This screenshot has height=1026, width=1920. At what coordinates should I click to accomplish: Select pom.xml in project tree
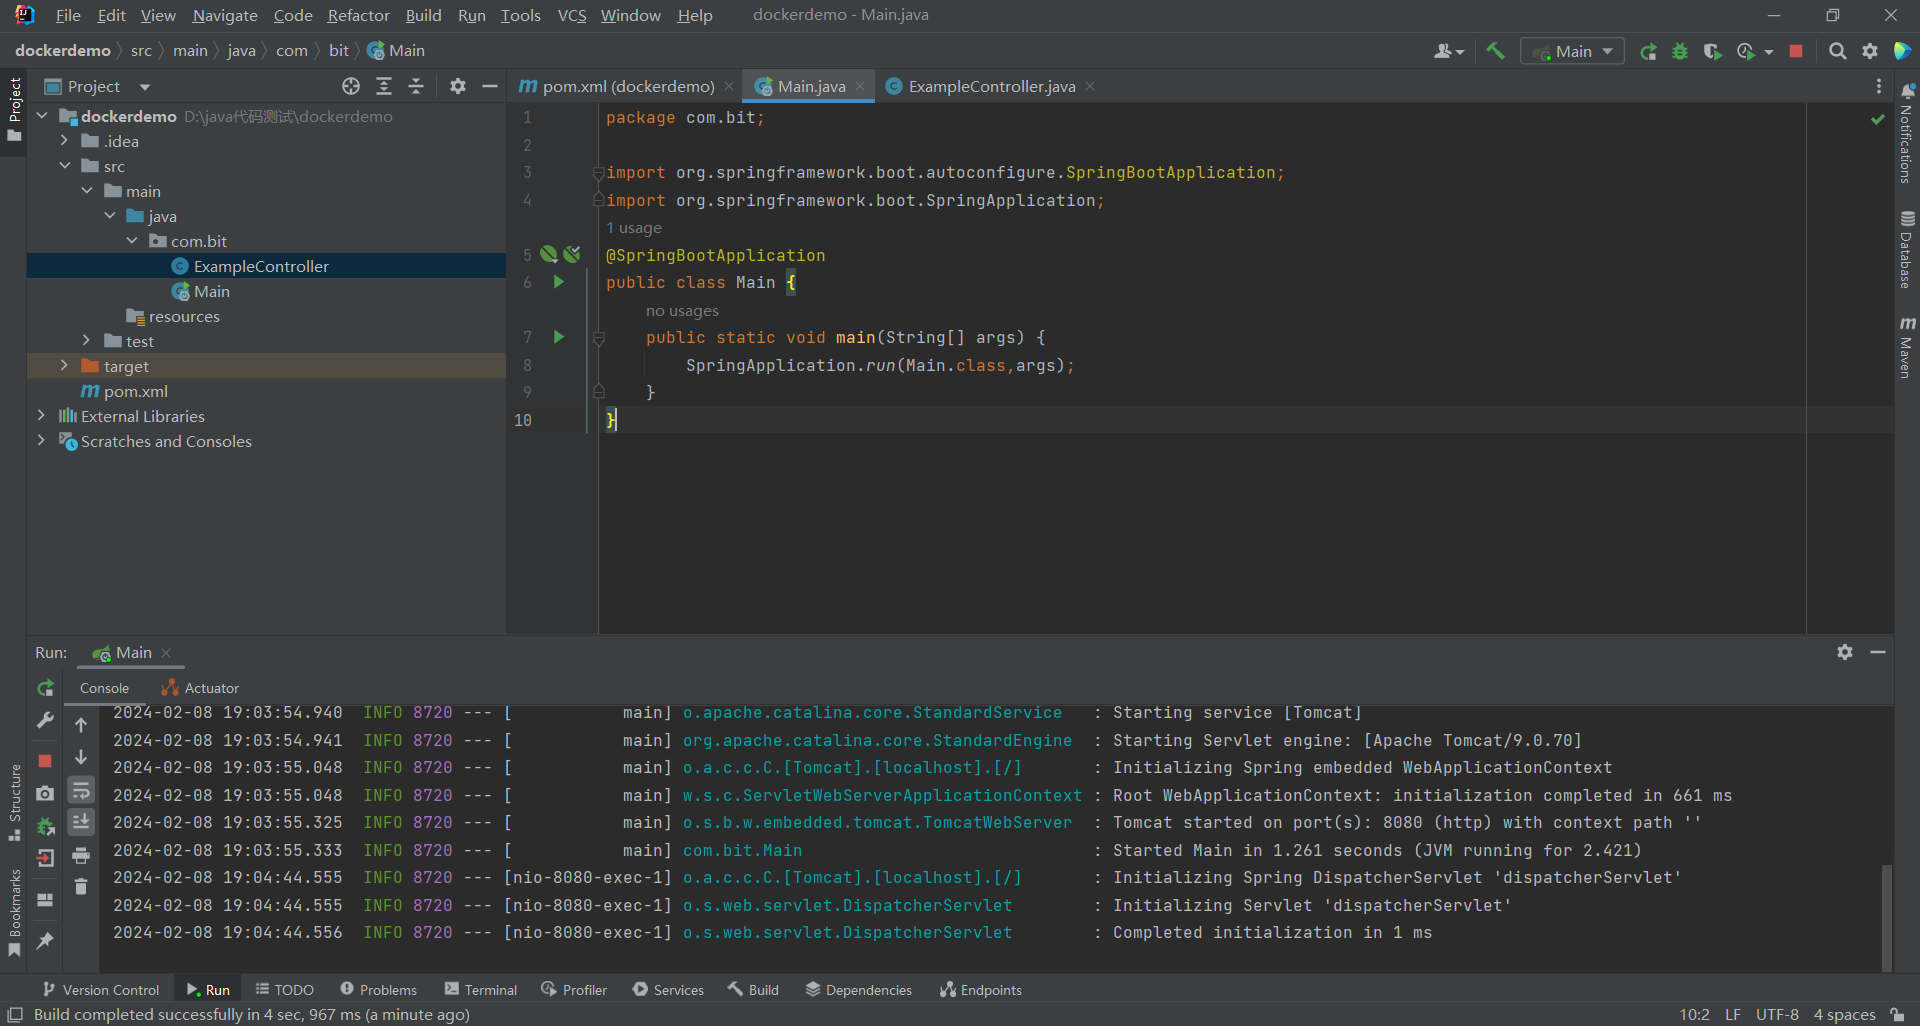click(x=136, y=391)
